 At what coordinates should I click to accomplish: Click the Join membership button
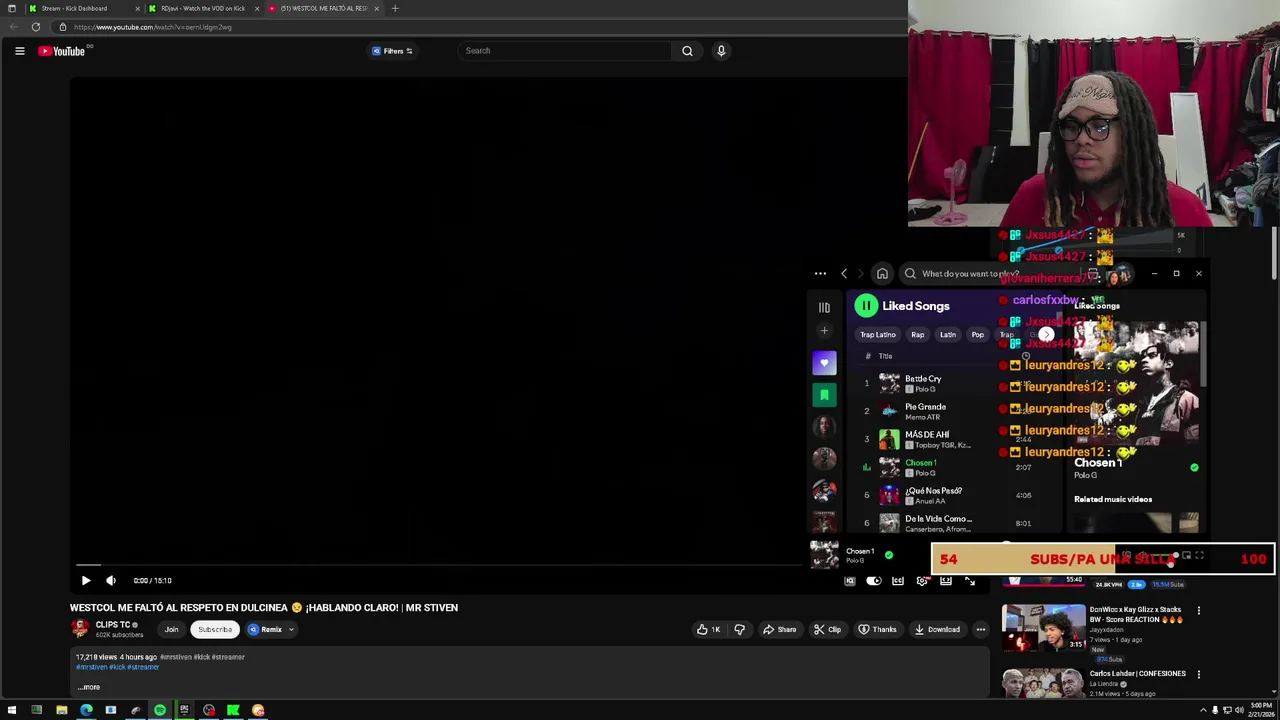pos(171,629)
